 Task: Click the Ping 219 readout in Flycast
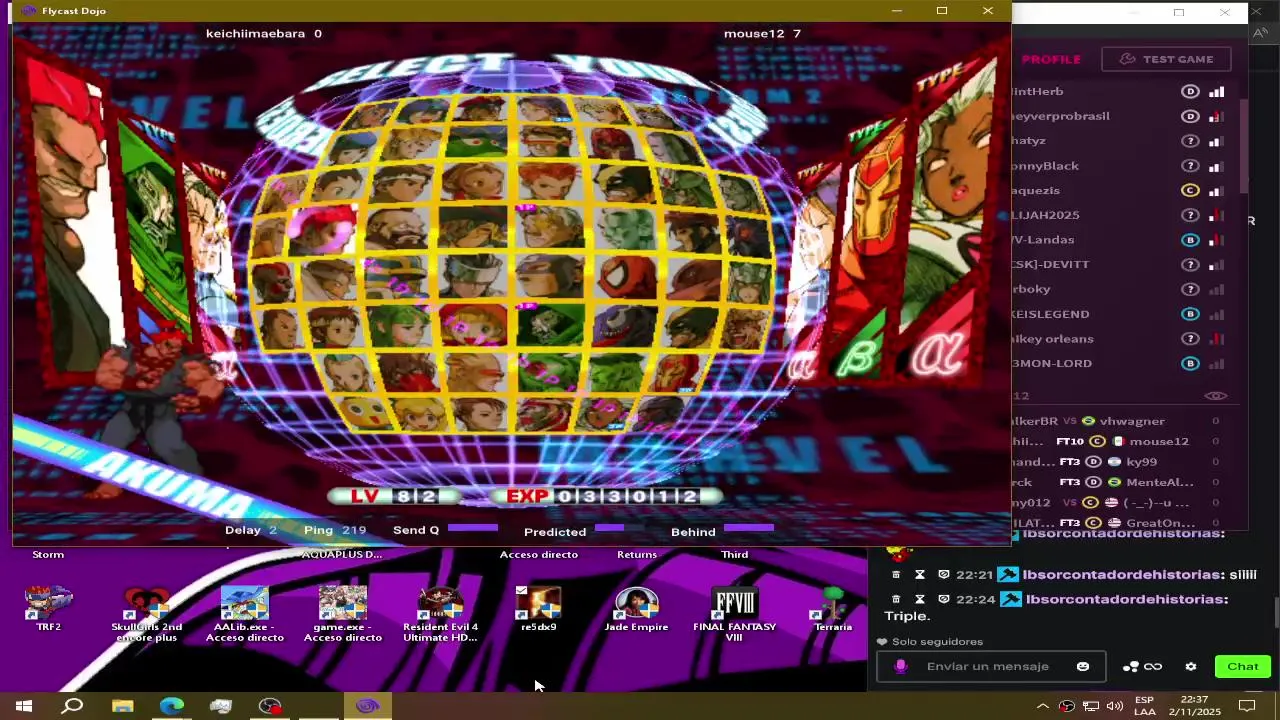point(335,530)
